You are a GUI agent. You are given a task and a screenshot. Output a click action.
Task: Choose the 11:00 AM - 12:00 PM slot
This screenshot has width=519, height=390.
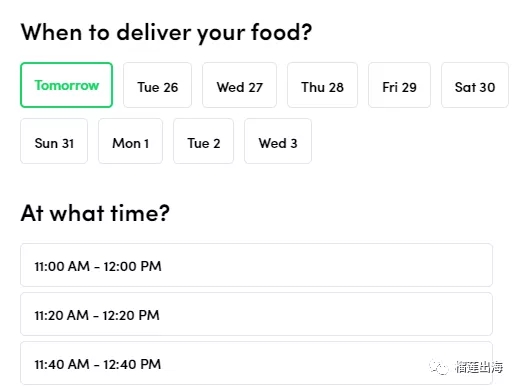tap(256, 265)
